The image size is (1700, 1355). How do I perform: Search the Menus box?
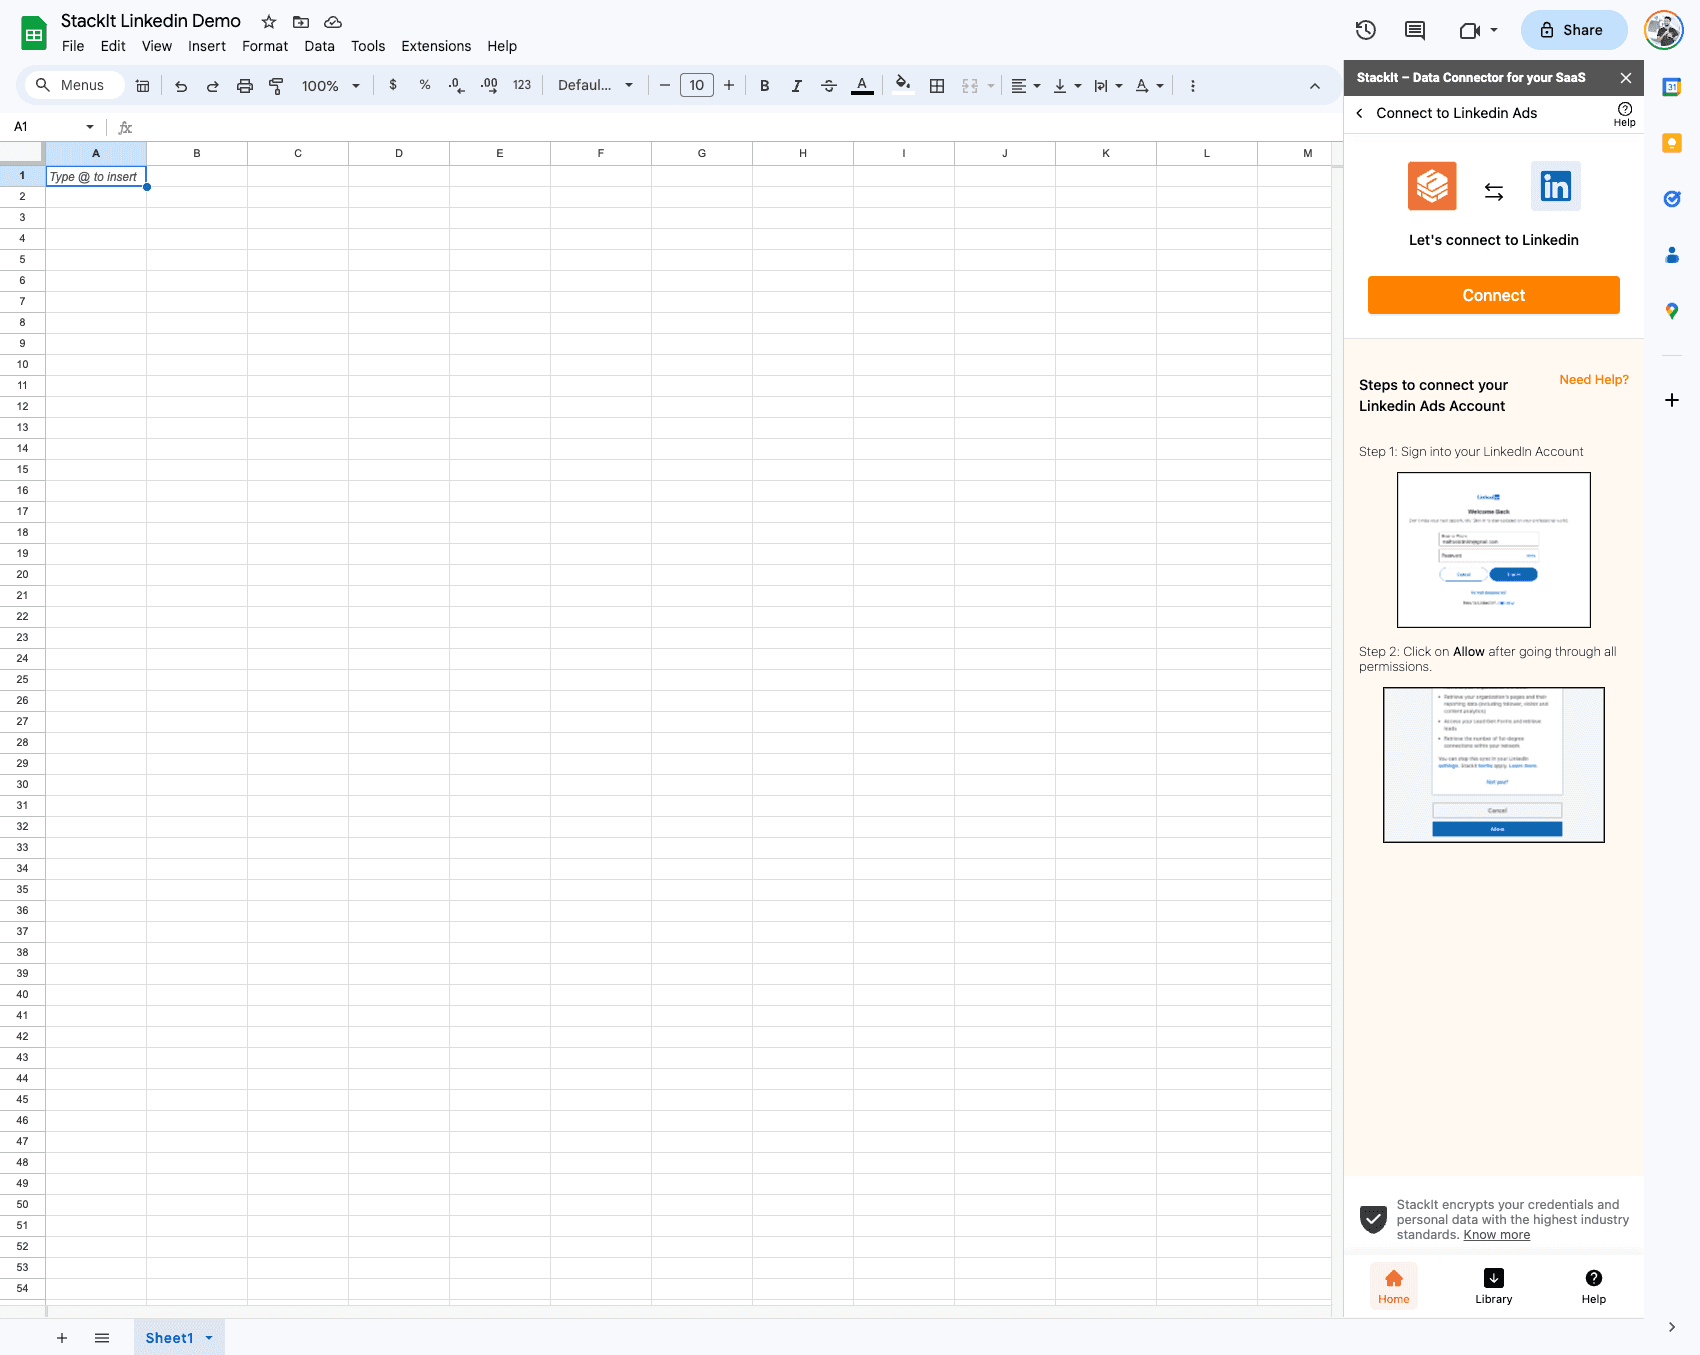pyautogui.click(x=75, y=85)
